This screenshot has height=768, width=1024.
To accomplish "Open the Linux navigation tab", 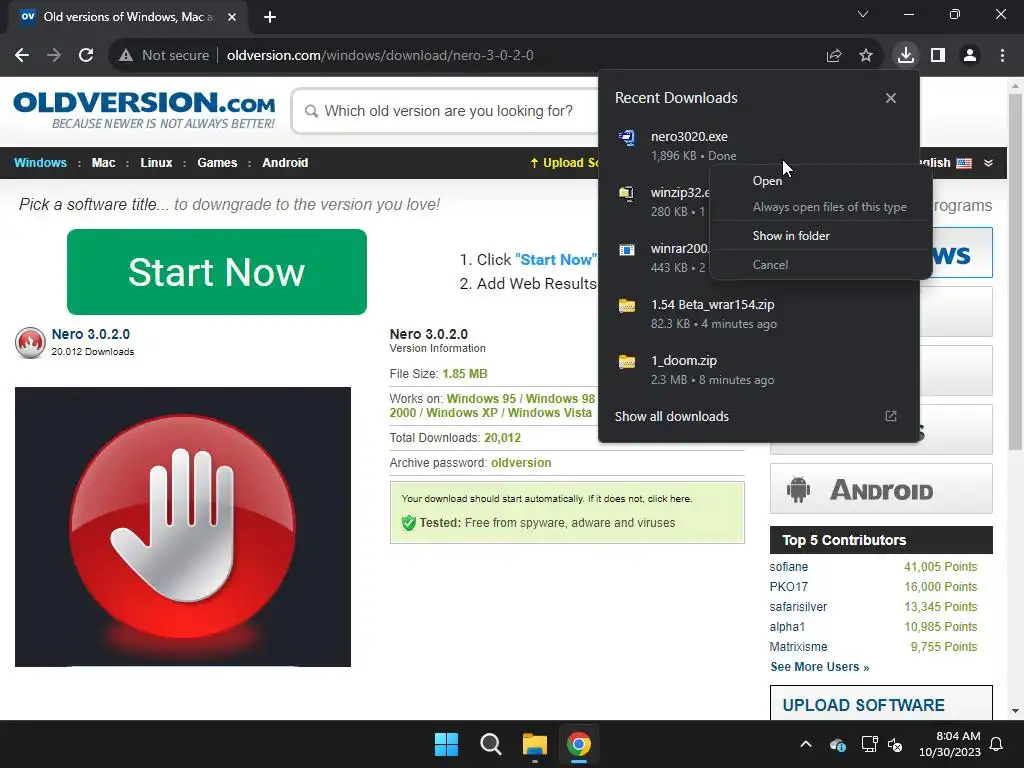I will (156, 163).
